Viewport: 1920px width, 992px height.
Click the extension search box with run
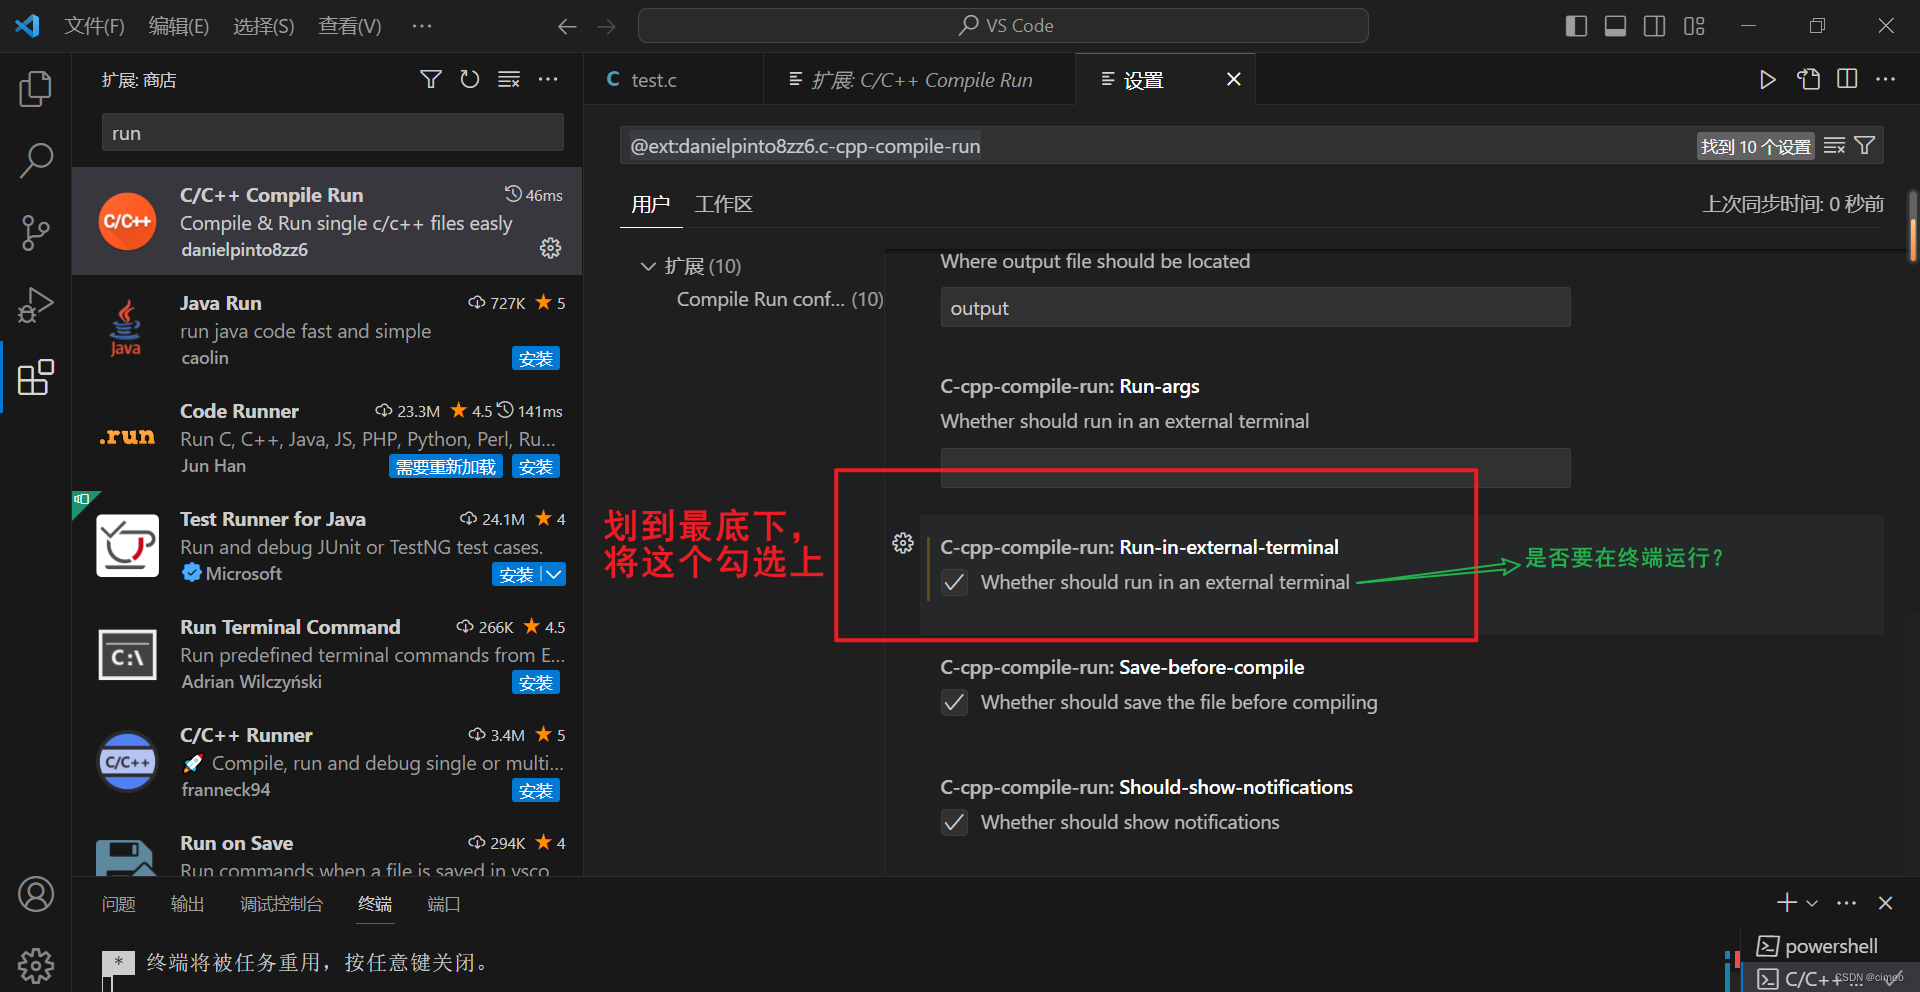pos(332,133)
